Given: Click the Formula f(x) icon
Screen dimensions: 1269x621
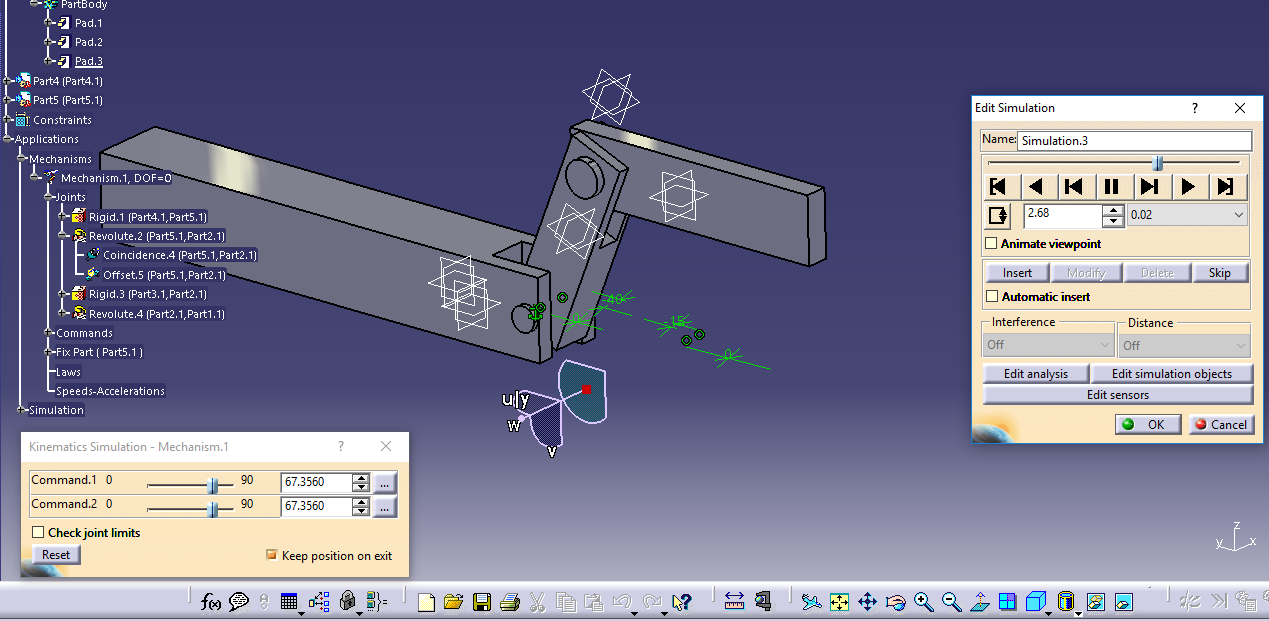Looking at the screenshot, I should 211,601.
